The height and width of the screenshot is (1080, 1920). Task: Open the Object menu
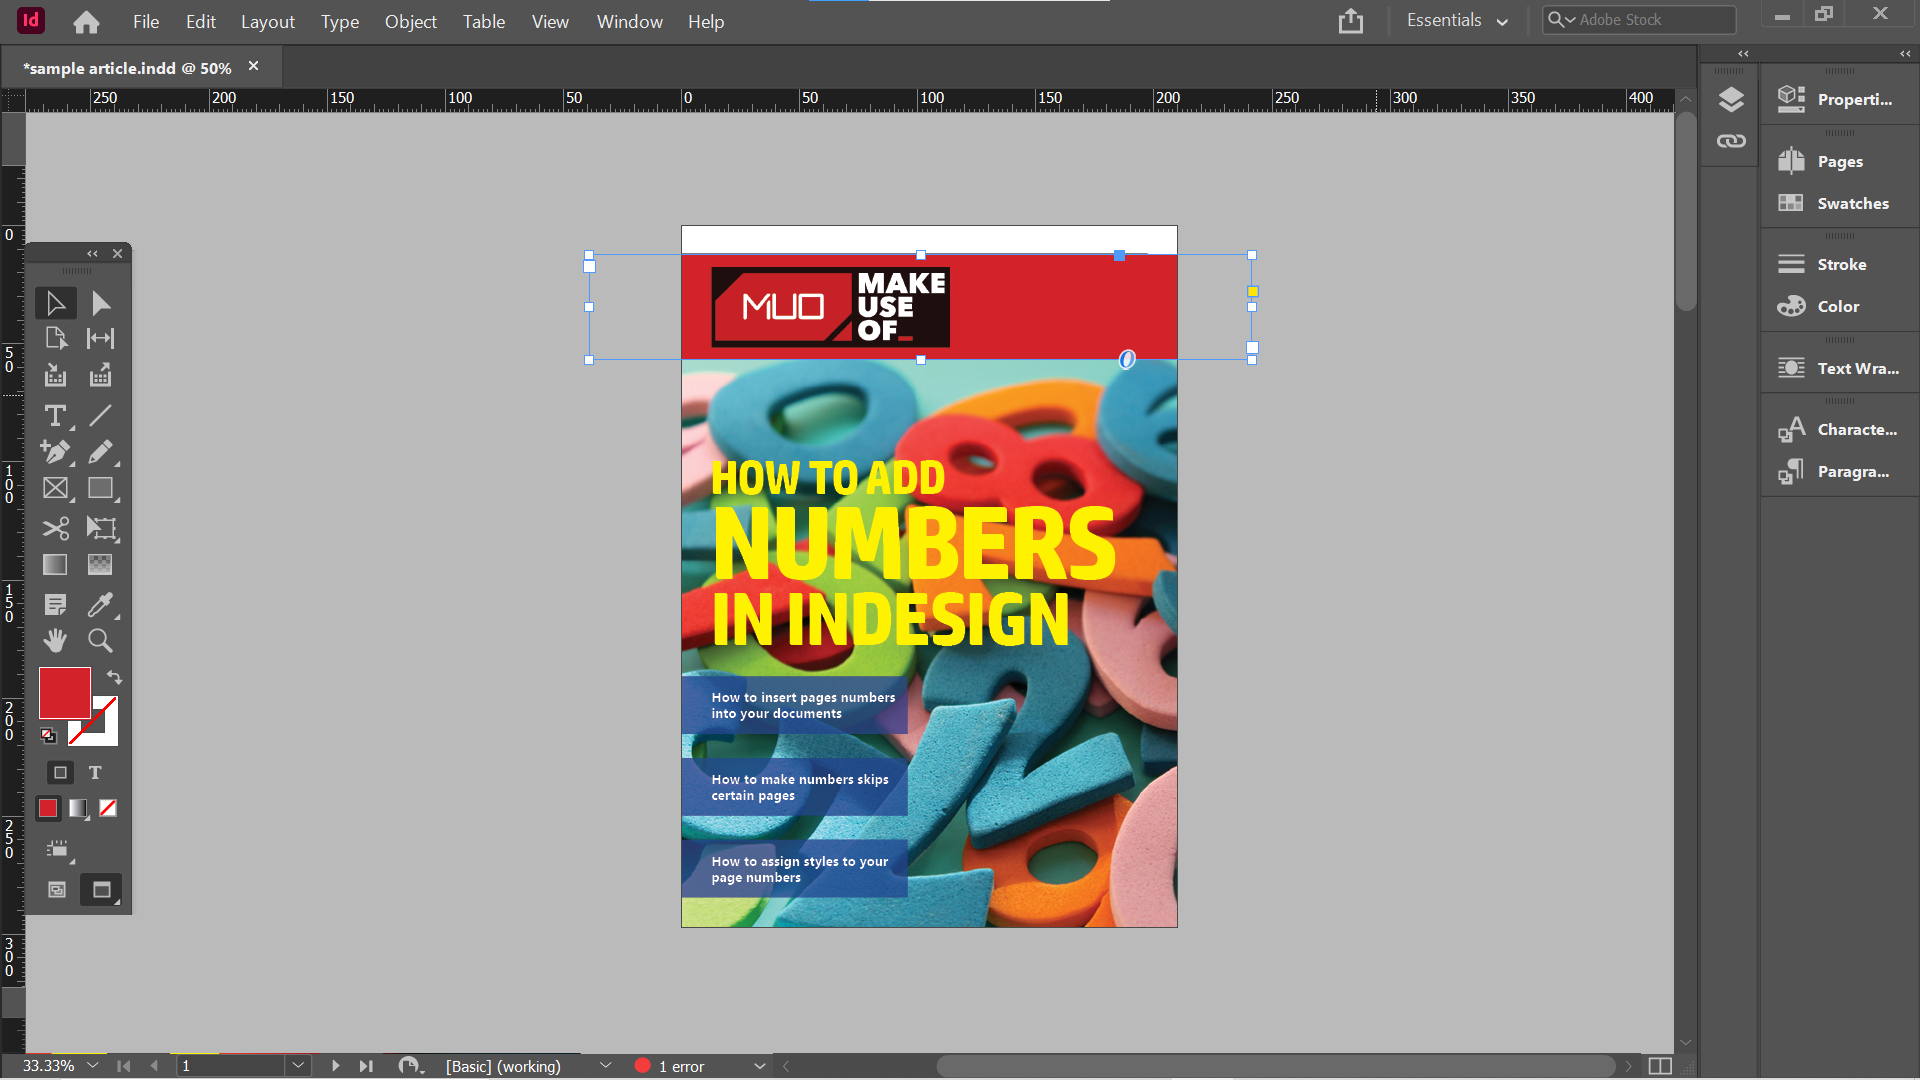point(410,21)
